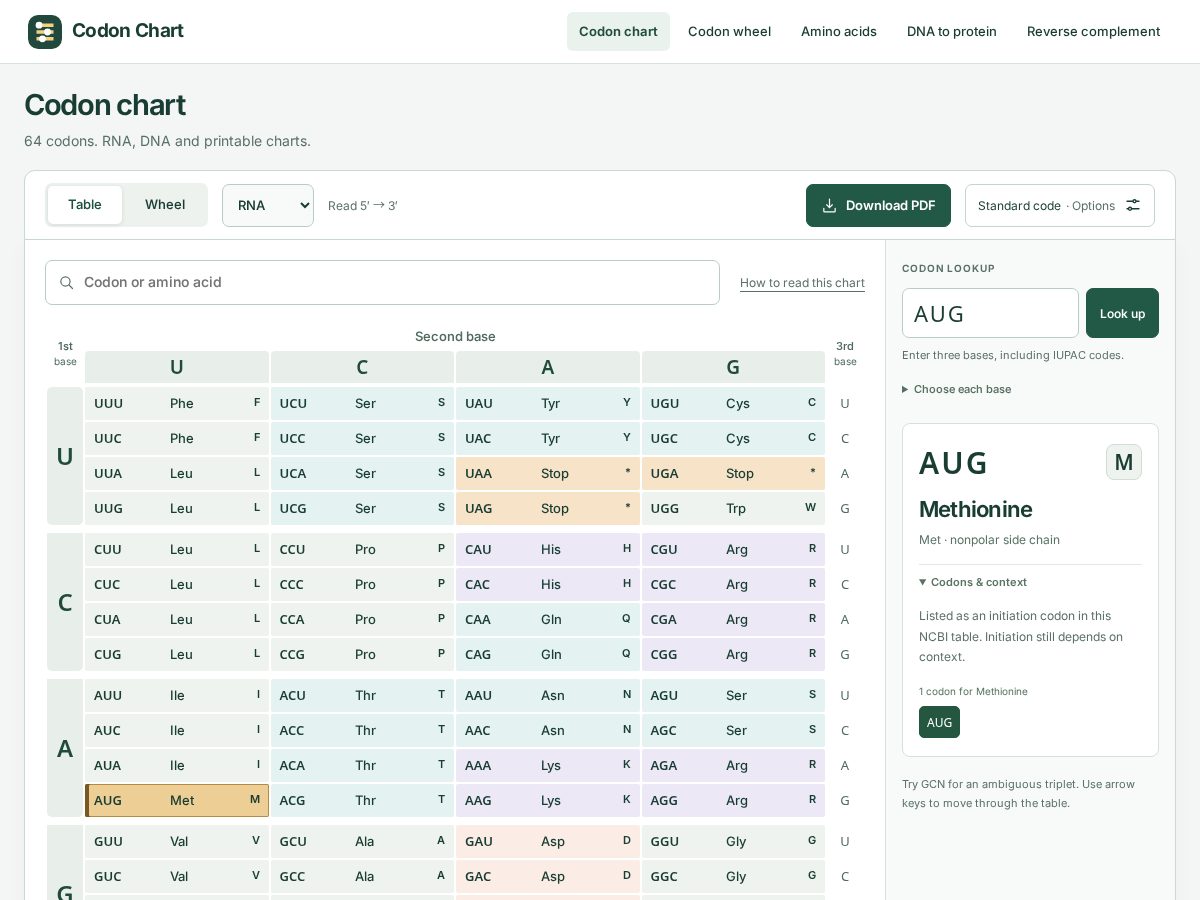
Task: Select the AAA Lys cell
Action: (x=548, y=765)
